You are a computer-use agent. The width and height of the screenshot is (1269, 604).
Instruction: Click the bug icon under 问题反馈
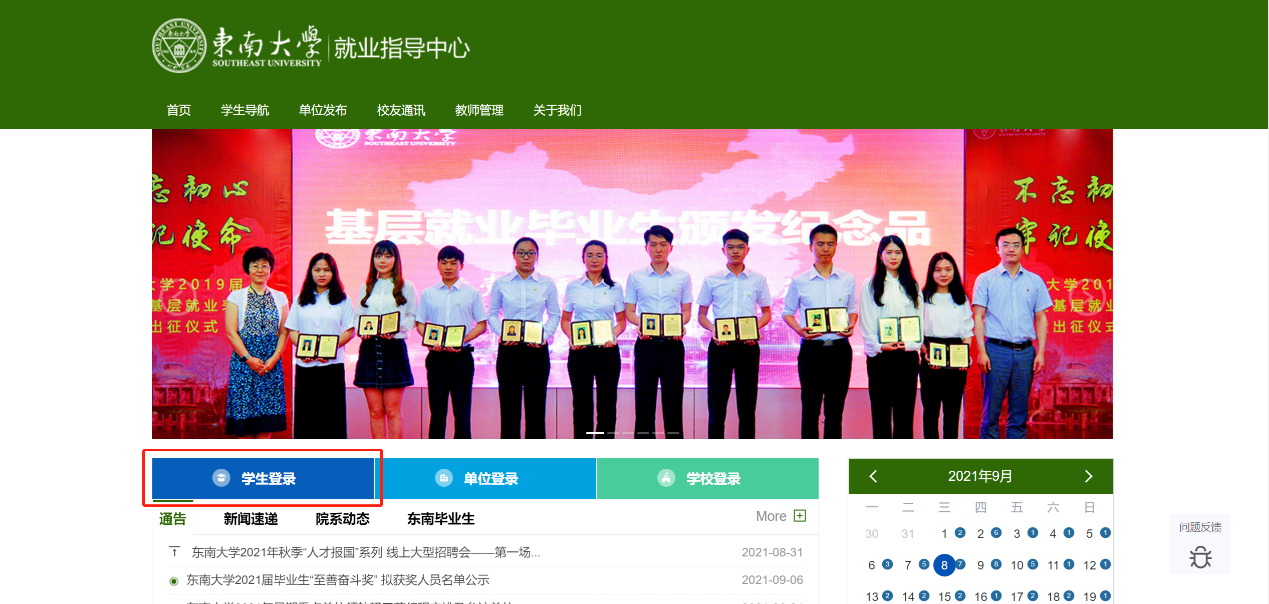click(x=1200, y=559)
